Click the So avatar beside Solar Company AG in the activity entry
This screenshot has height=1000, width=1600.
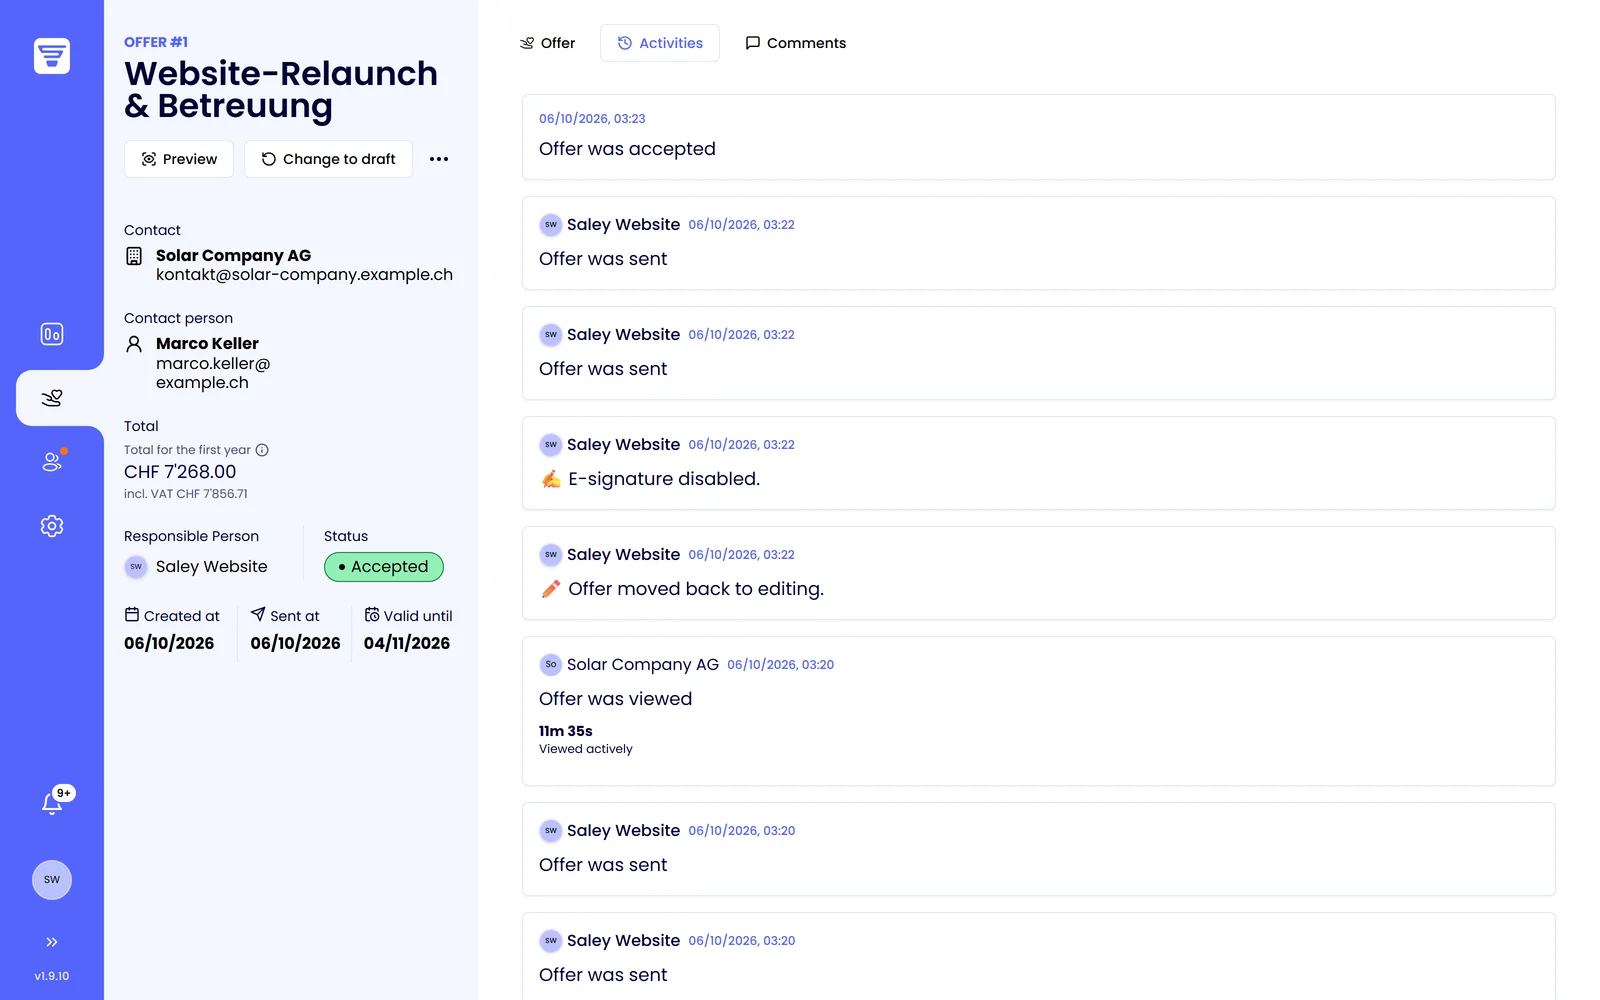coord(551,664)
